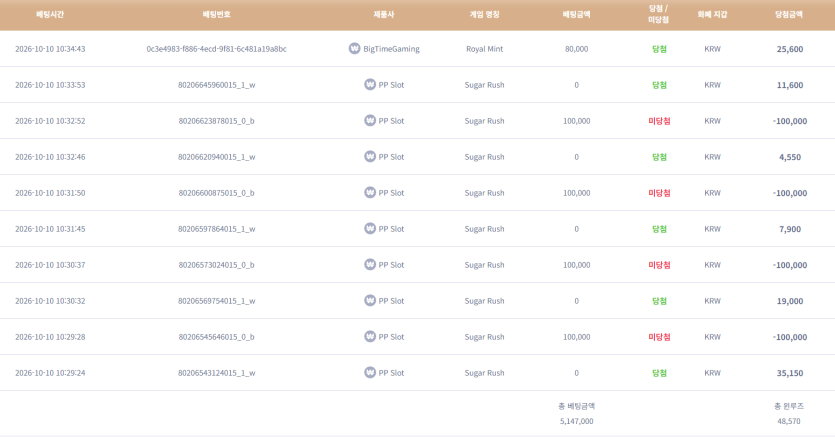Screen dimensions: 835x439
Task: Select bet number 80206600875015_0_b
Action: pos(217,193)
